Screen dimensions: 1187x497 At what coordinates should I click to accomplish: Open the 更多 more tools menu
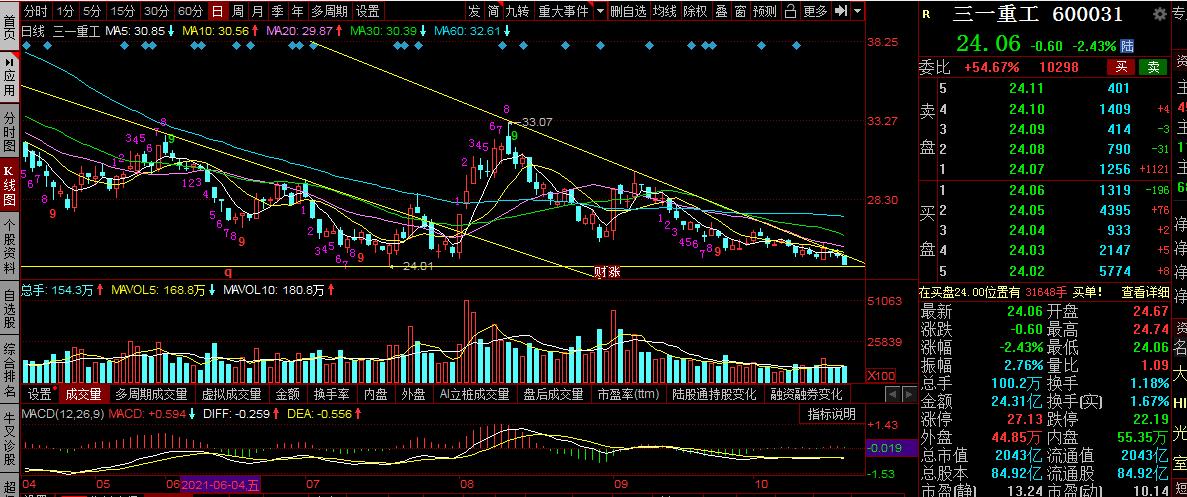[x=815, y=11]
